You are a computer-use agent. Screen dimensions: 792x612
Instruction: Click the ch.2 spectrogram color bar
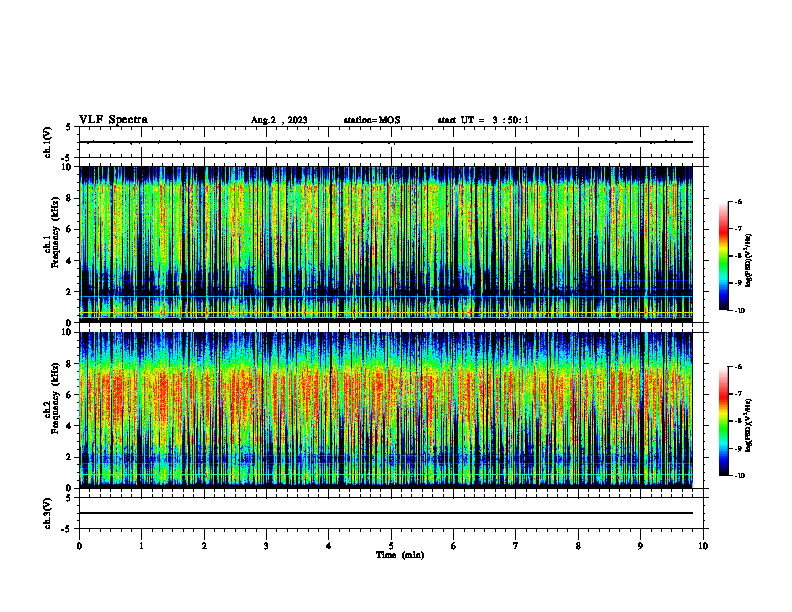point(724,421)
